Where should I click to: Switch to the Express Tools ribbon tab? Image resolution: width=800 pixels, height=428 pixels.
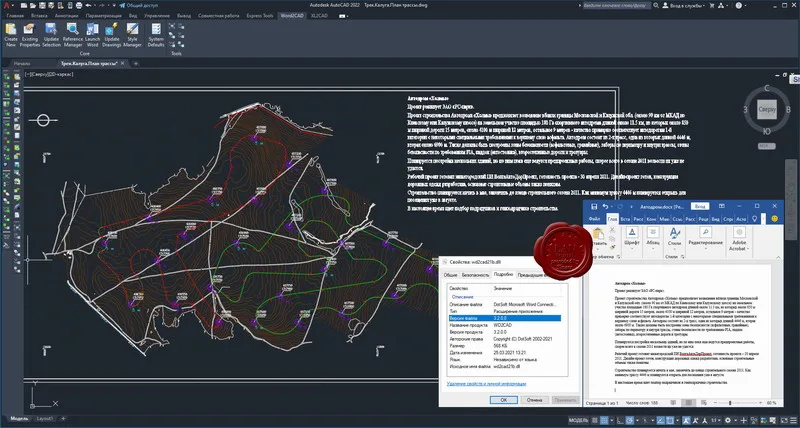coord(260,16)
